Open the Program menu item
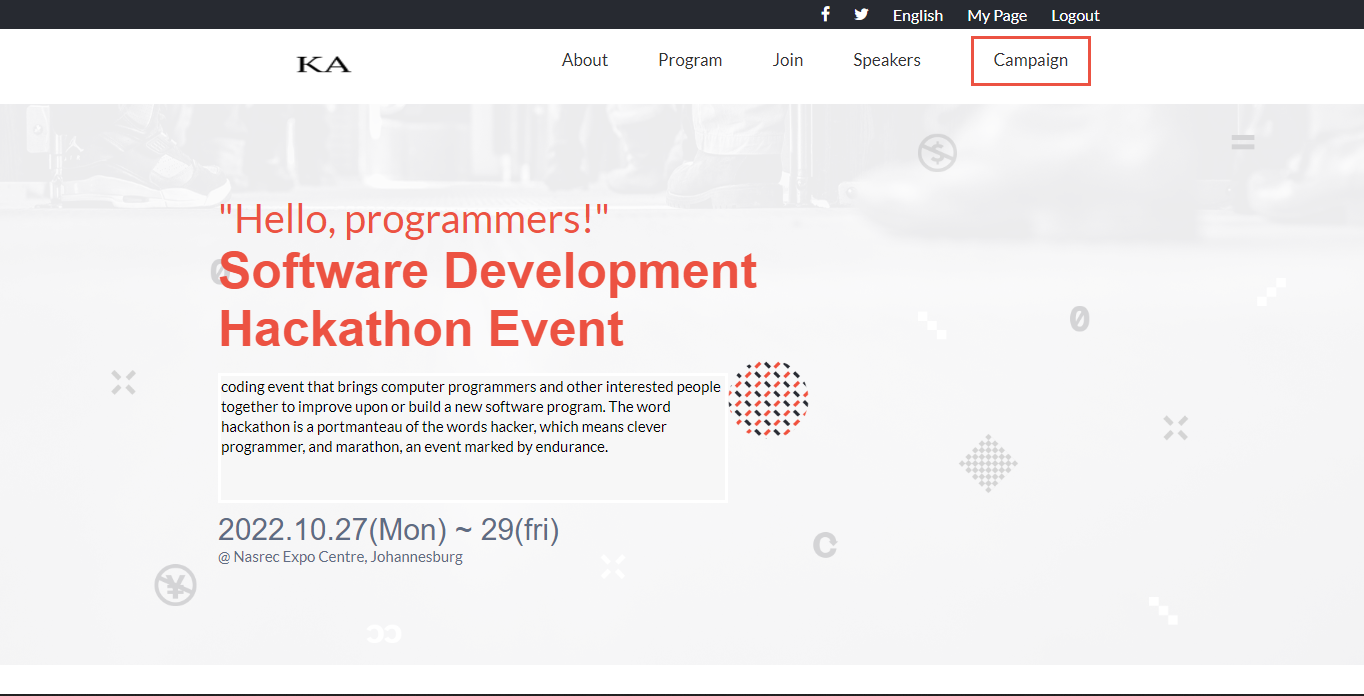Image resolution: width=1364 pixels, height=696 pixels. click(690, 60)
